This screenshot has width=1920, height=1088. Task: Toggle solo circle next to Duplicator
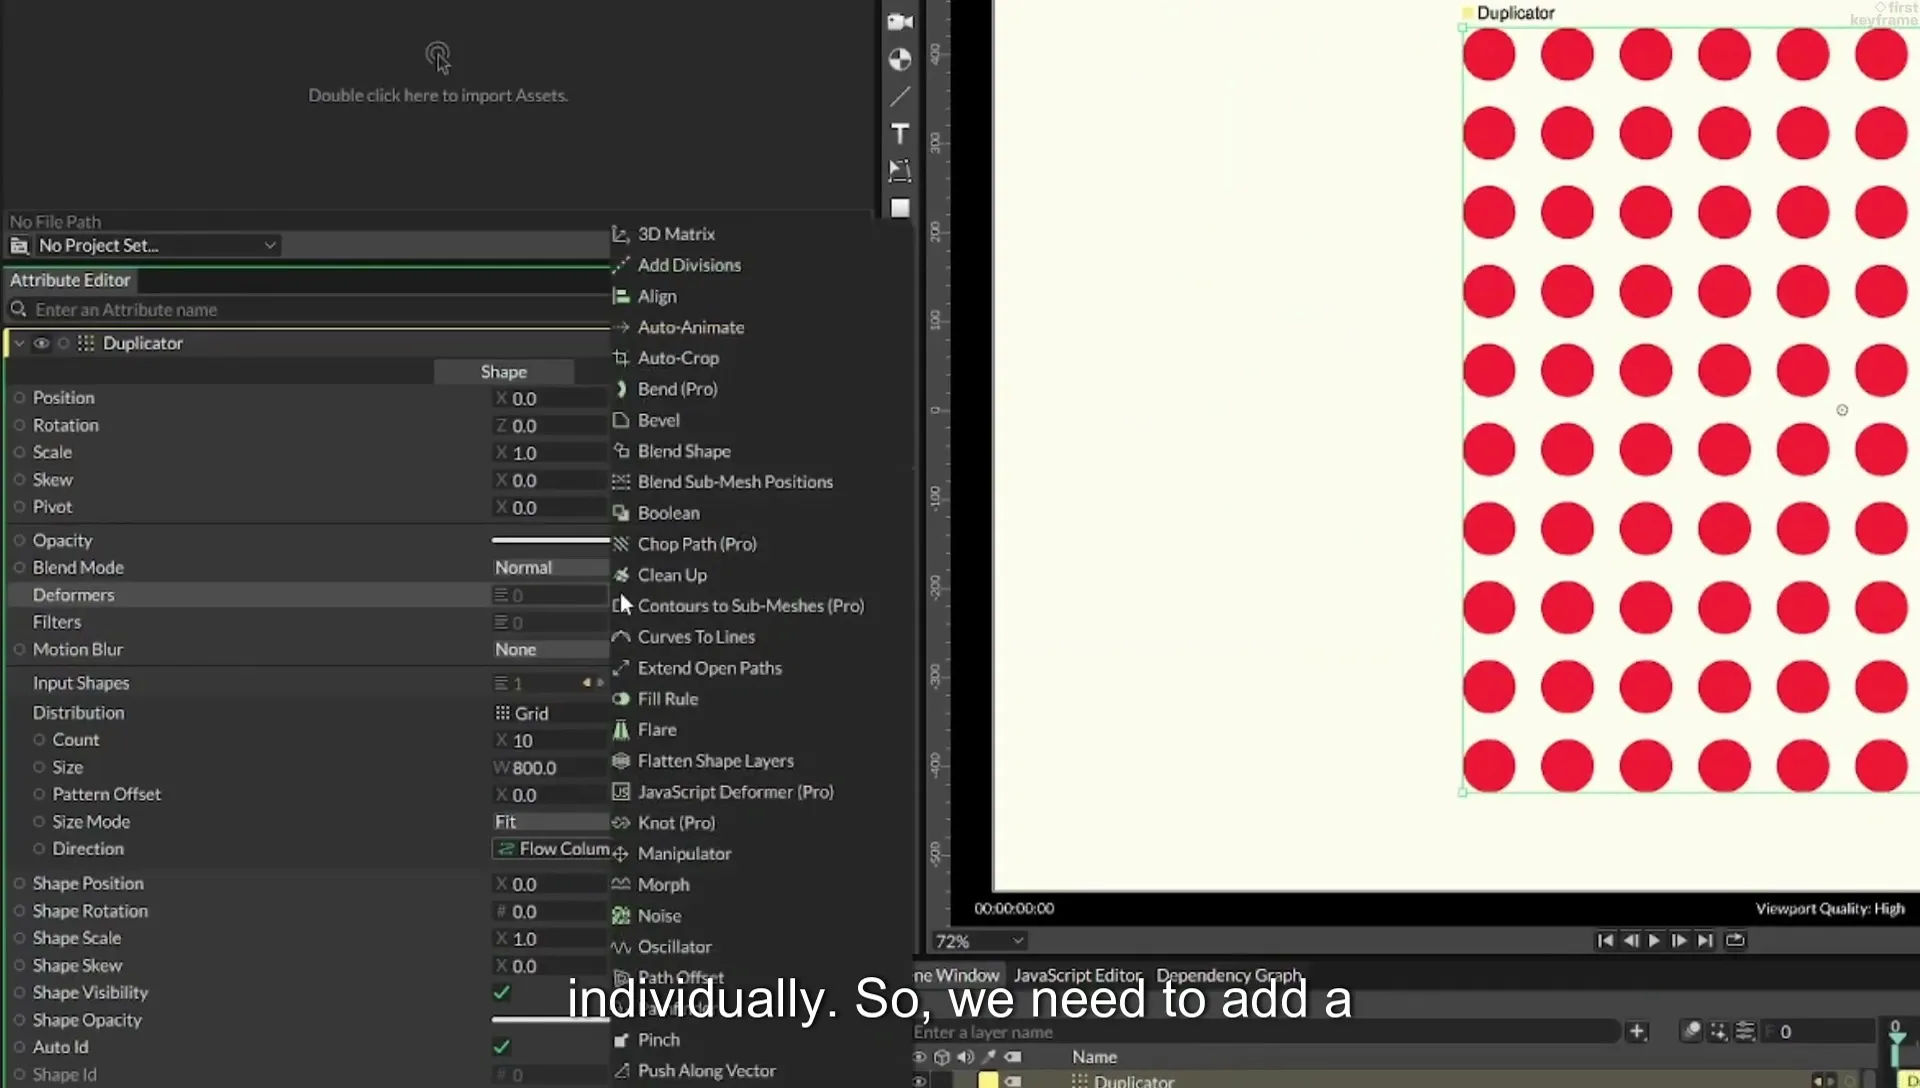[x=63, y=343]
